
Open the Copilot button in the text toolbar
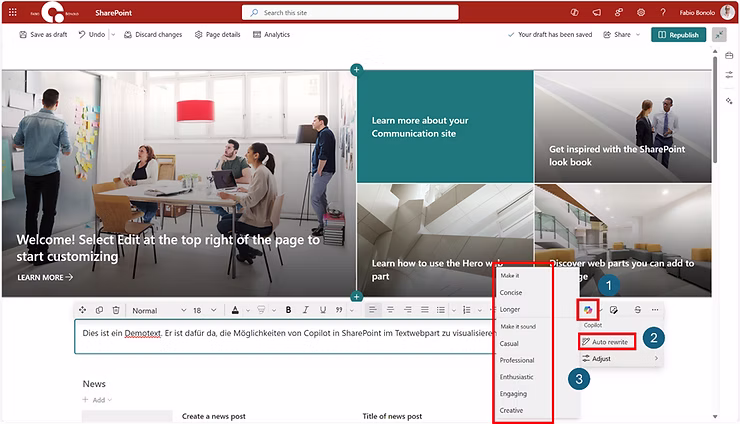(588, 310)
